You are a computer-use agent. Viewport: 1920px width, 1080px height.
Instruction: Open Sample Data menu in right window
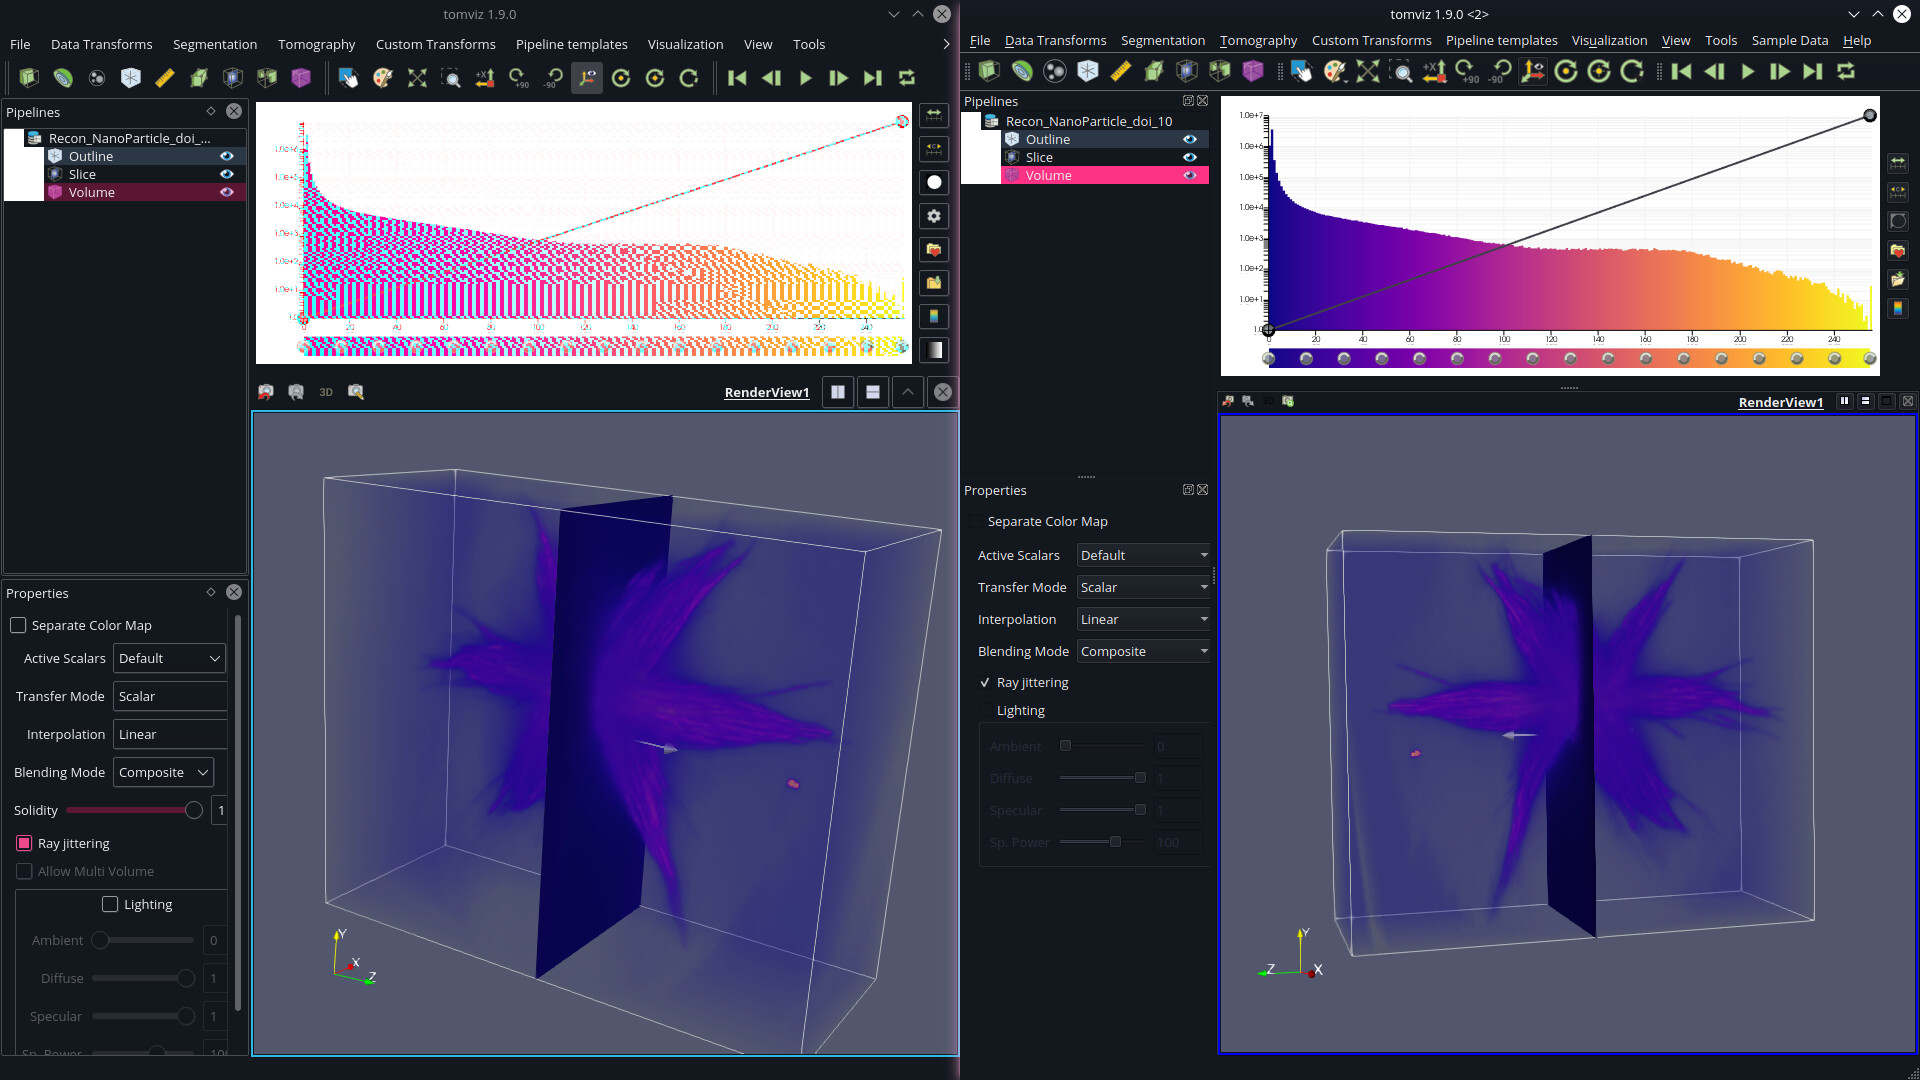1790,40
